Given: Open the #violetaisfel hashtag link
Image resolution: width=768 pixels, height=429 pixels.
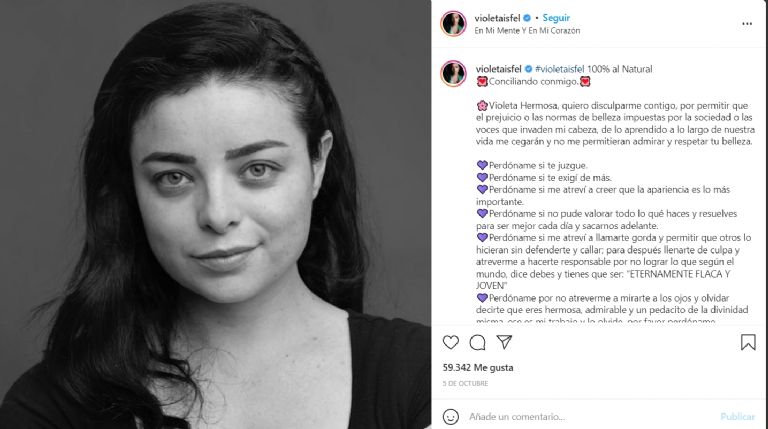Looking at the screenshot, I should click(x=560, y=69).
